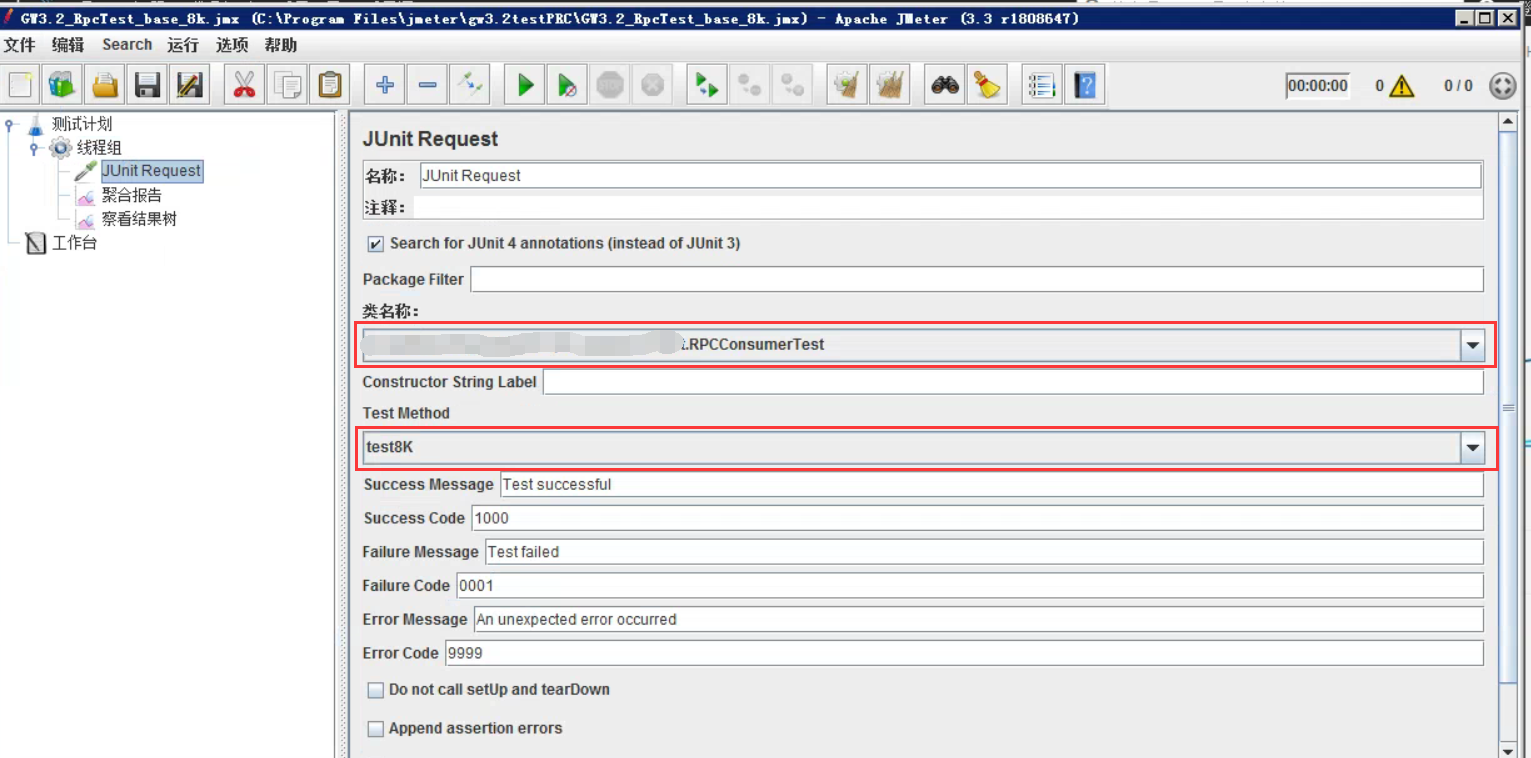Viewport: 1531px width, 758px height.
Task: Open the Search menu
Action: point(127,45)
